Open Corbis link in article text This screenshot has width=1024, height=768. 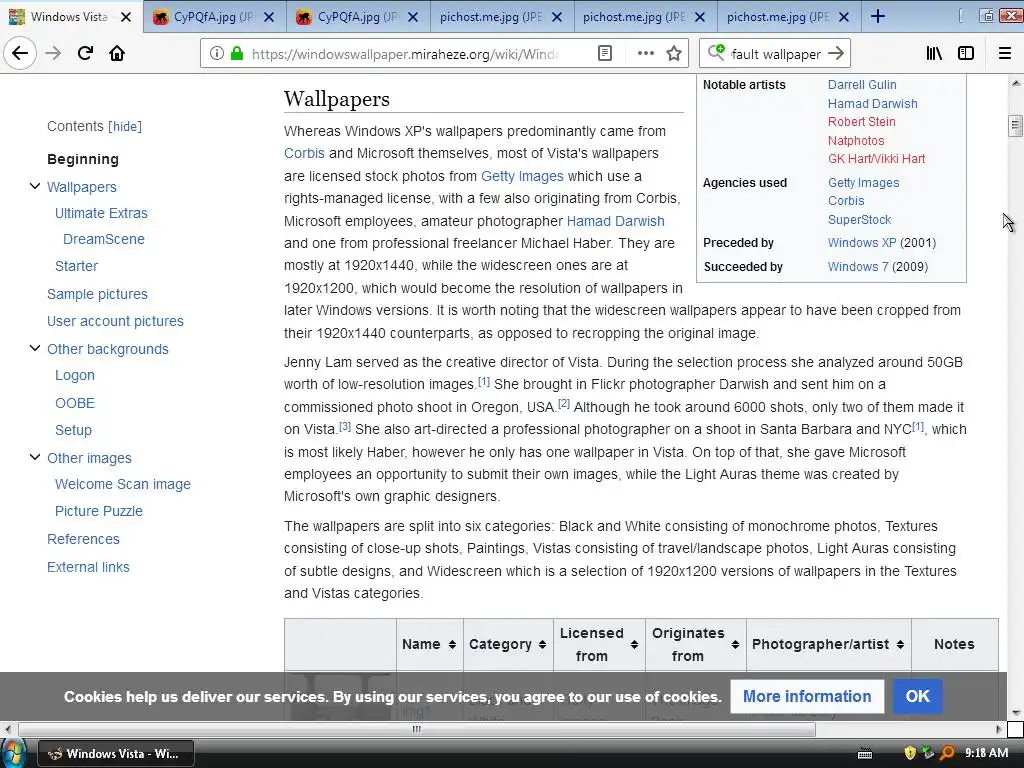[x=304, y=153]
